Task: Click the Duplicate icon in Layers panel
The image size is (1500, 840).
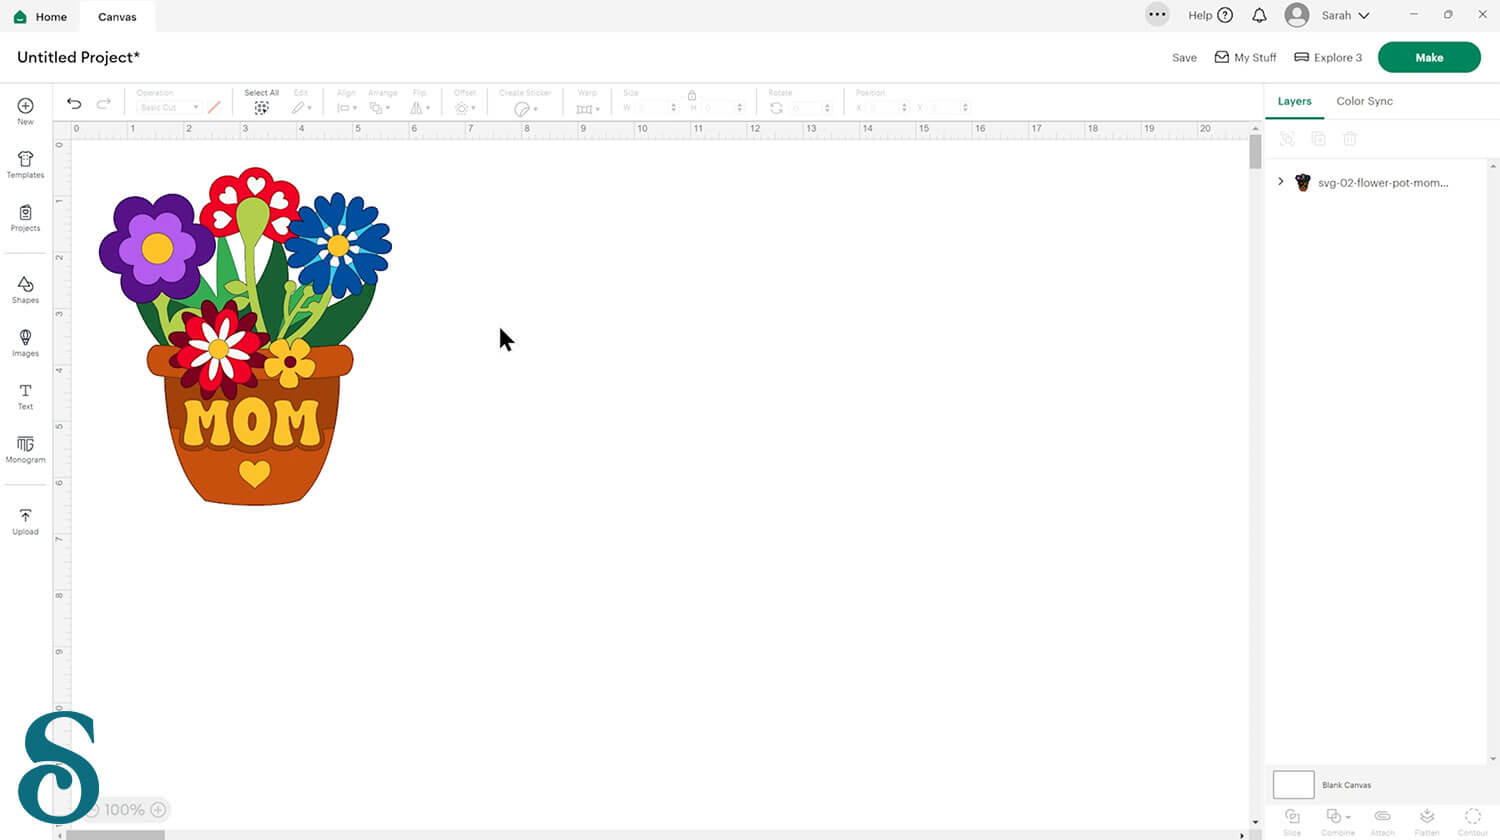Action: click(1318, 139)
